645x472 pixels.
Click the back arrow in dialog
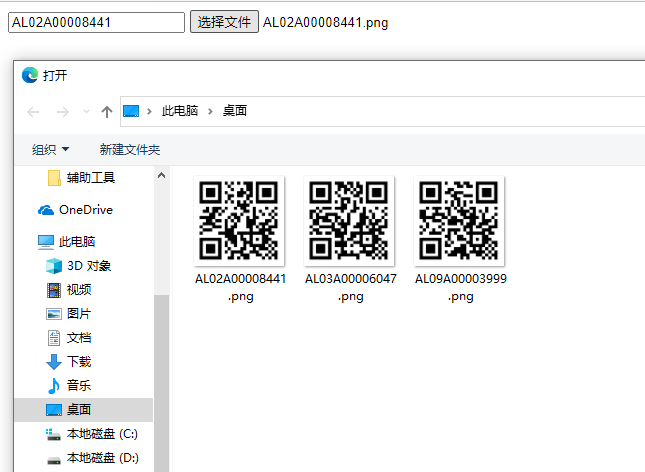[x=33, y=112]
